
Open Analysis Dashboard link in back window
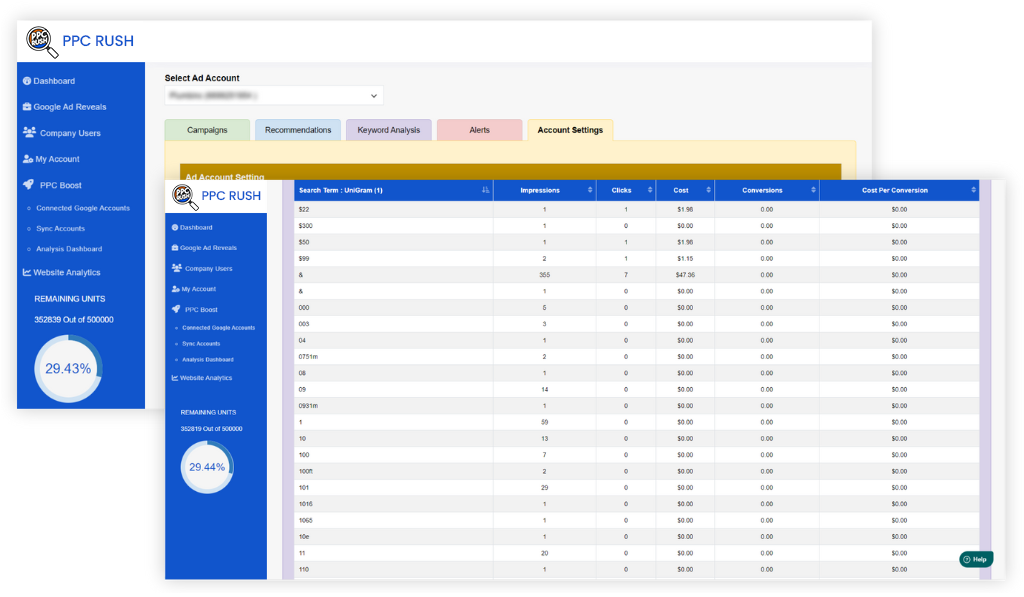(x=69, y=249)
